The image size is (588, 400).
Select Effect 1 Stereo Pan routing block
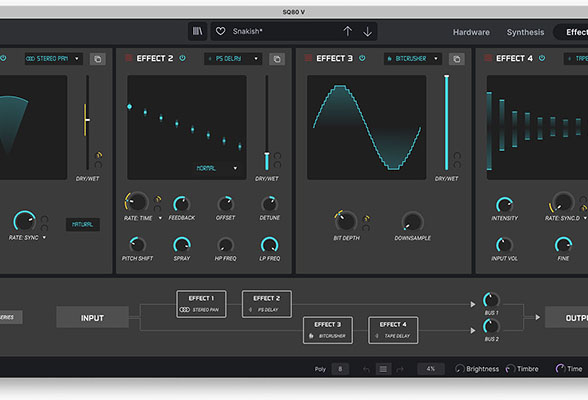point(201,304)
